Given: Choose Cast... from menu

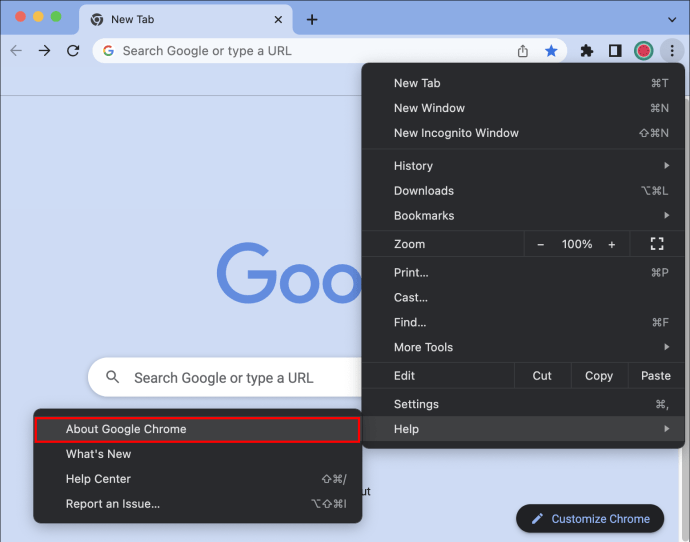Looking at the screenshot, I should [523, 297].
